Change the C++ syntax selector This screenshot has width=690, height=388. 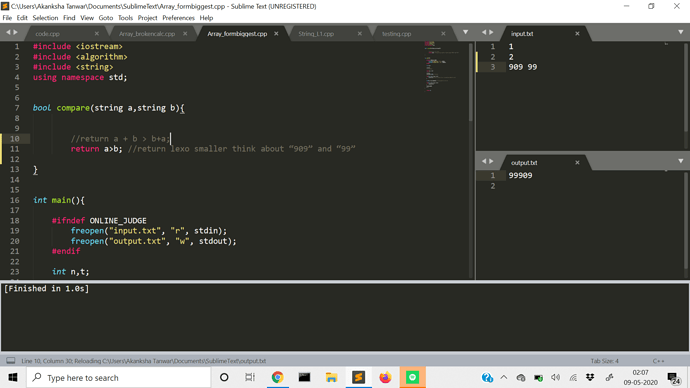click(658, 361)
